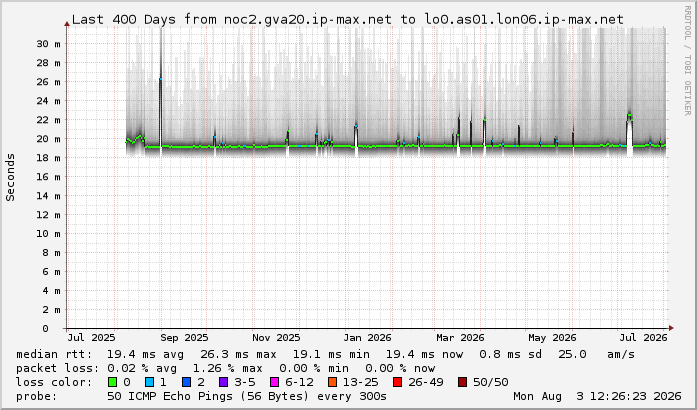Image resolution: width=697 pixels, height=410 pixels.
Task: Click the 'Seconds' y-axis label
Action: click(x=11, y=177)
